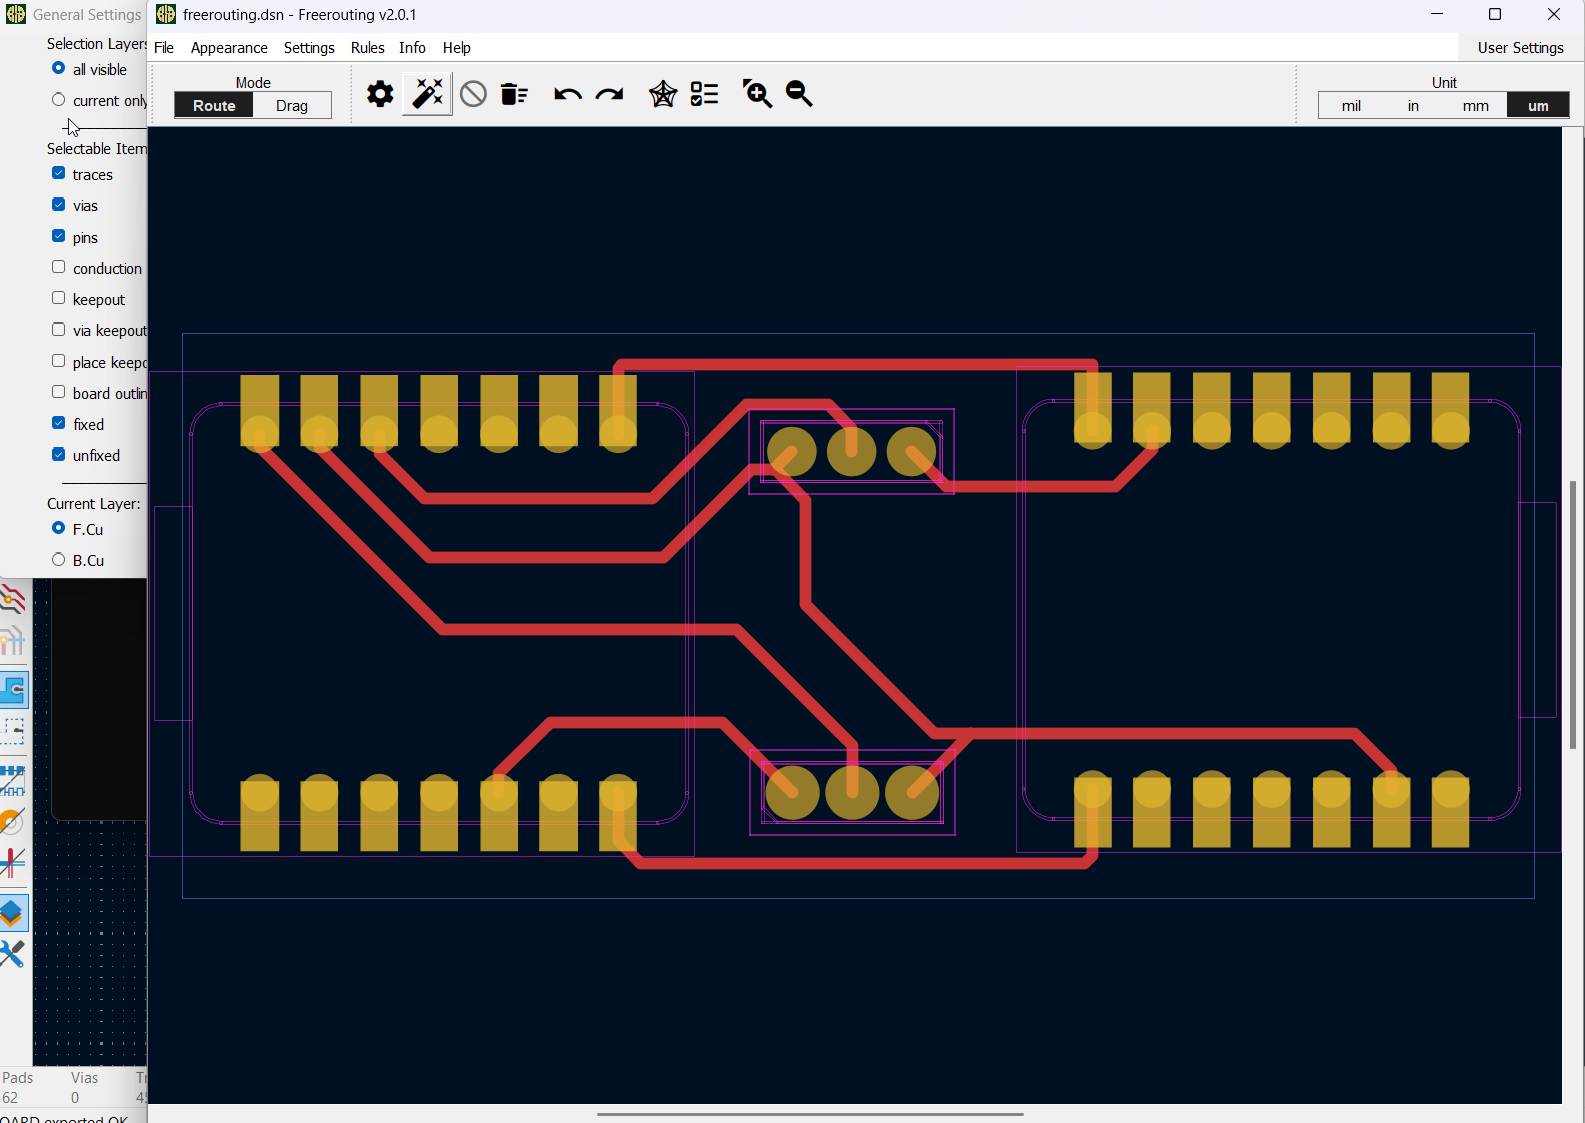Show incompletes with the spider web icon
Screen dimensions: 1585x1123
[662, 94]
